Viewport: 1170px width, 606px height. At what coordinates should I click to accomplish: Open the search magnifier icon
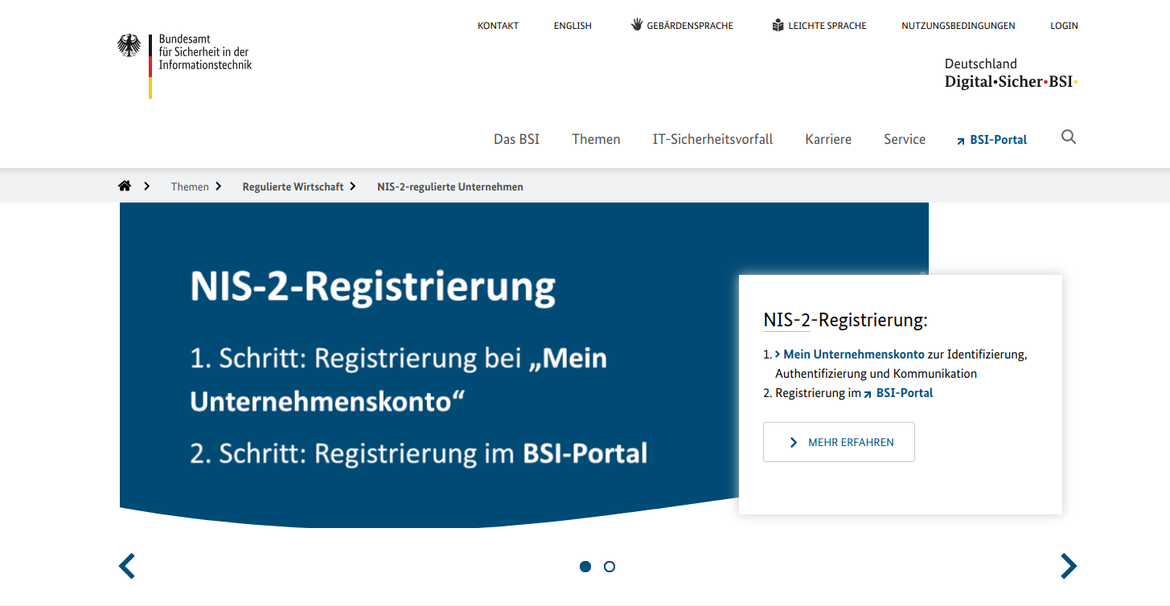(1068, 138)
